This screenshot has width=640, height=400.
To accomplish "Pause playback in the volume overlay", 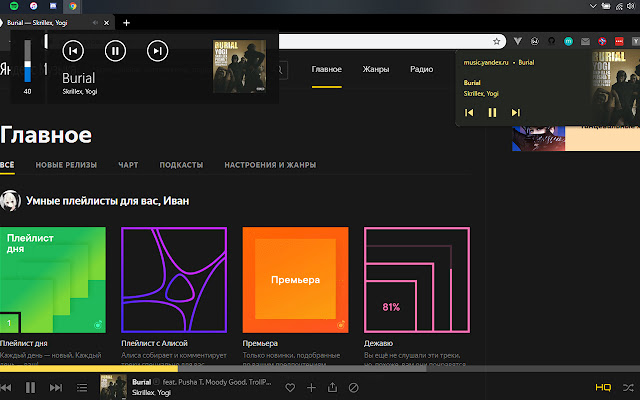I will 116,51.
